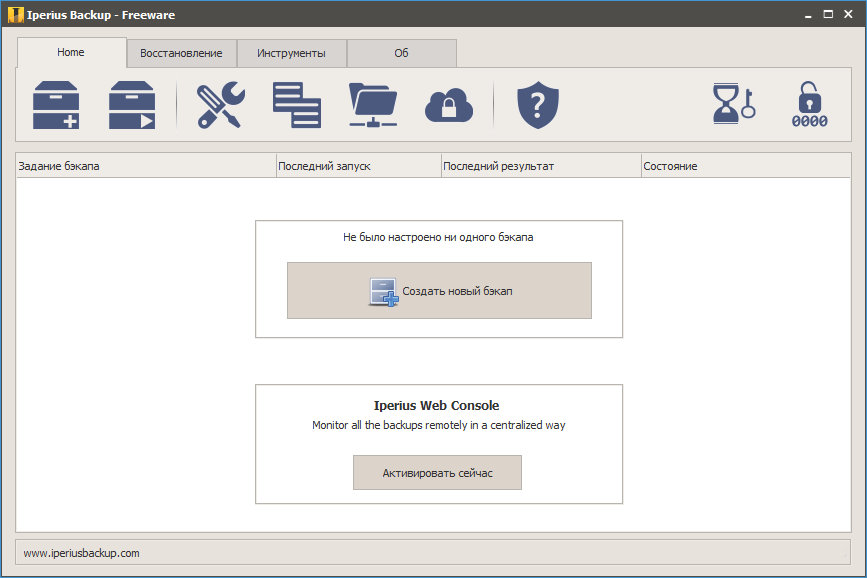Click the Последний результат column header

541,166
